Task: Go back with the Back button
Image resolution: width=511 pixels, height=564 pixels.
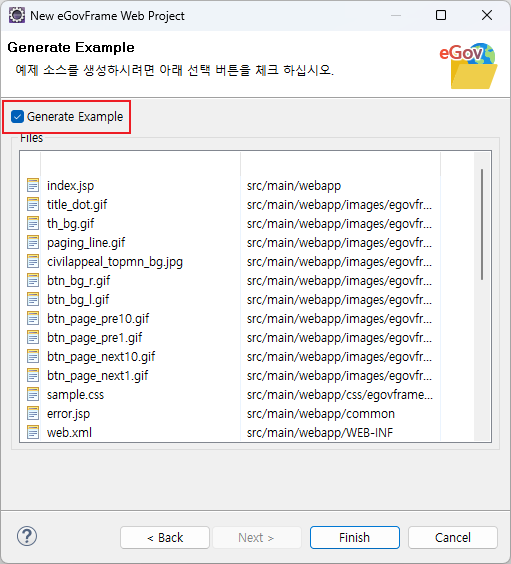Action: tap(165, 537)
